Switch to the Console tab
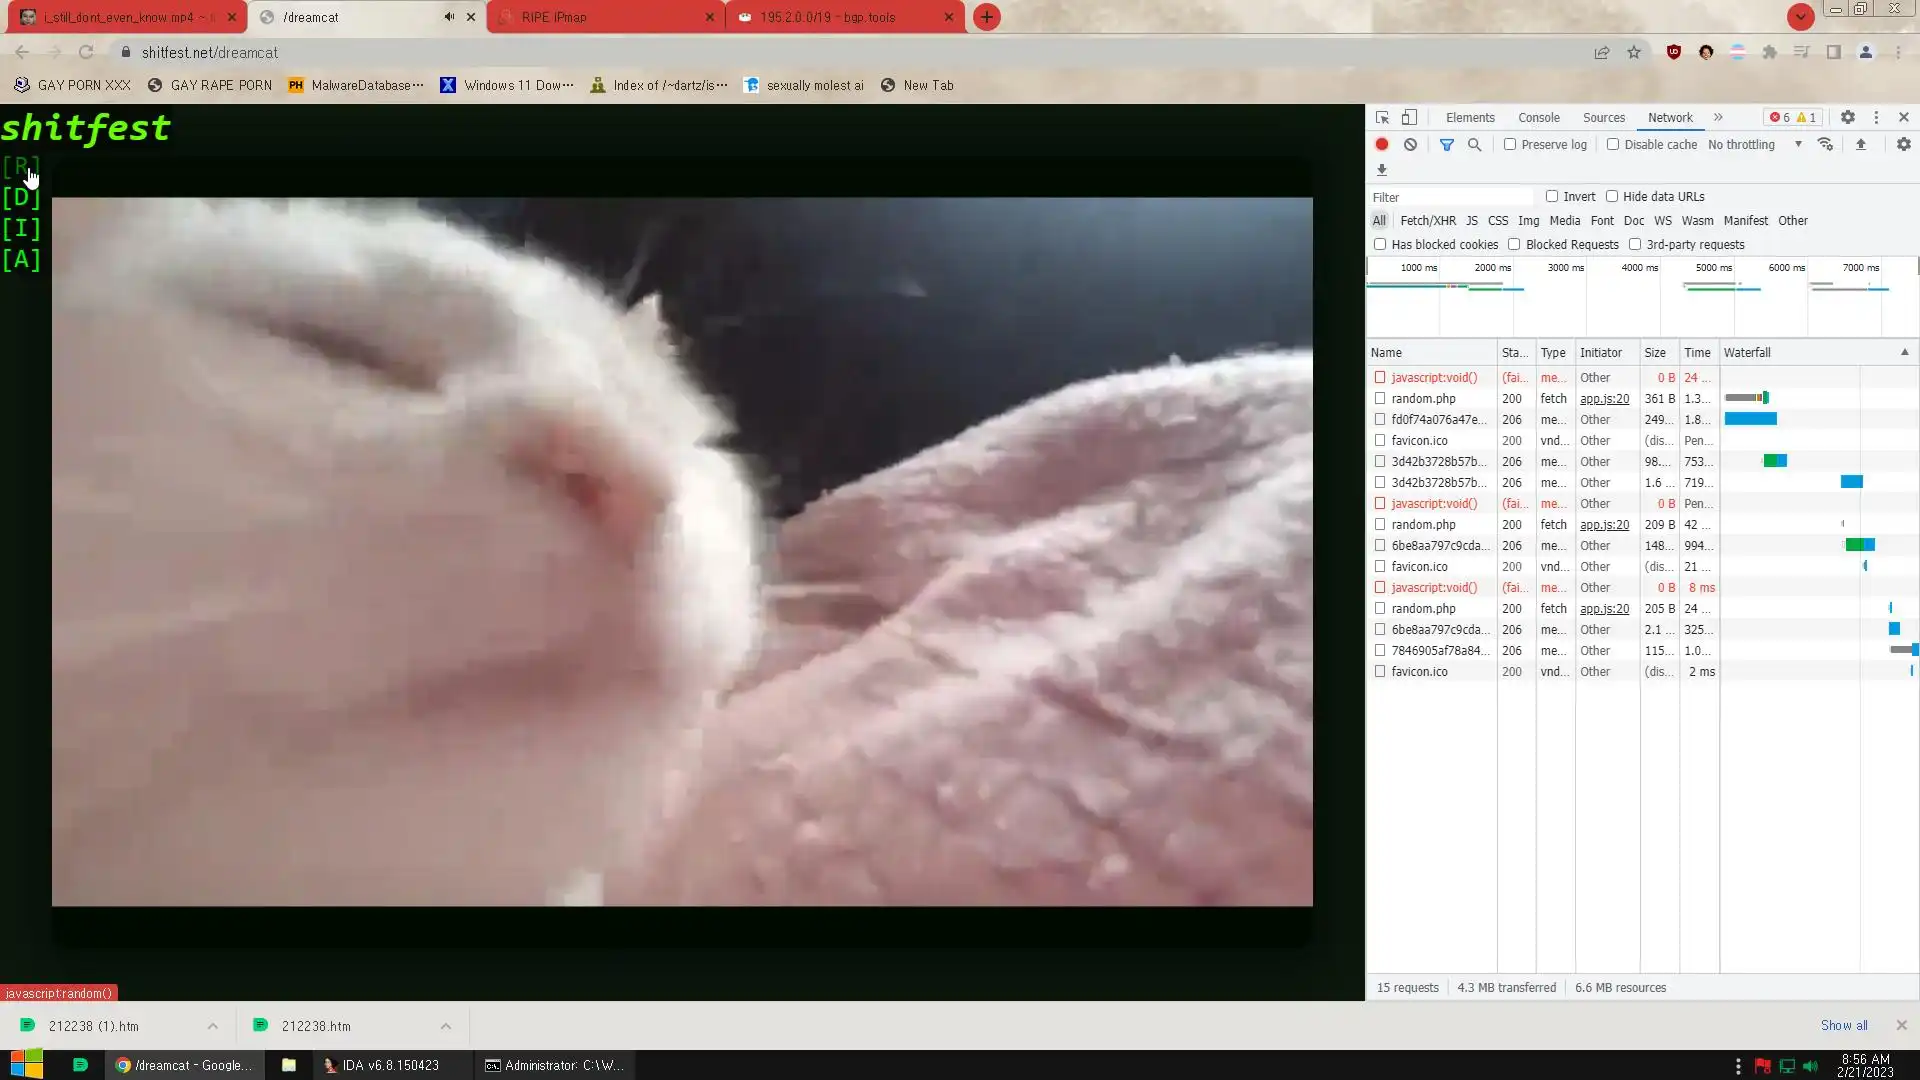The width and height of the screenshot is (1920, 1080). [x=1538, y=117]
